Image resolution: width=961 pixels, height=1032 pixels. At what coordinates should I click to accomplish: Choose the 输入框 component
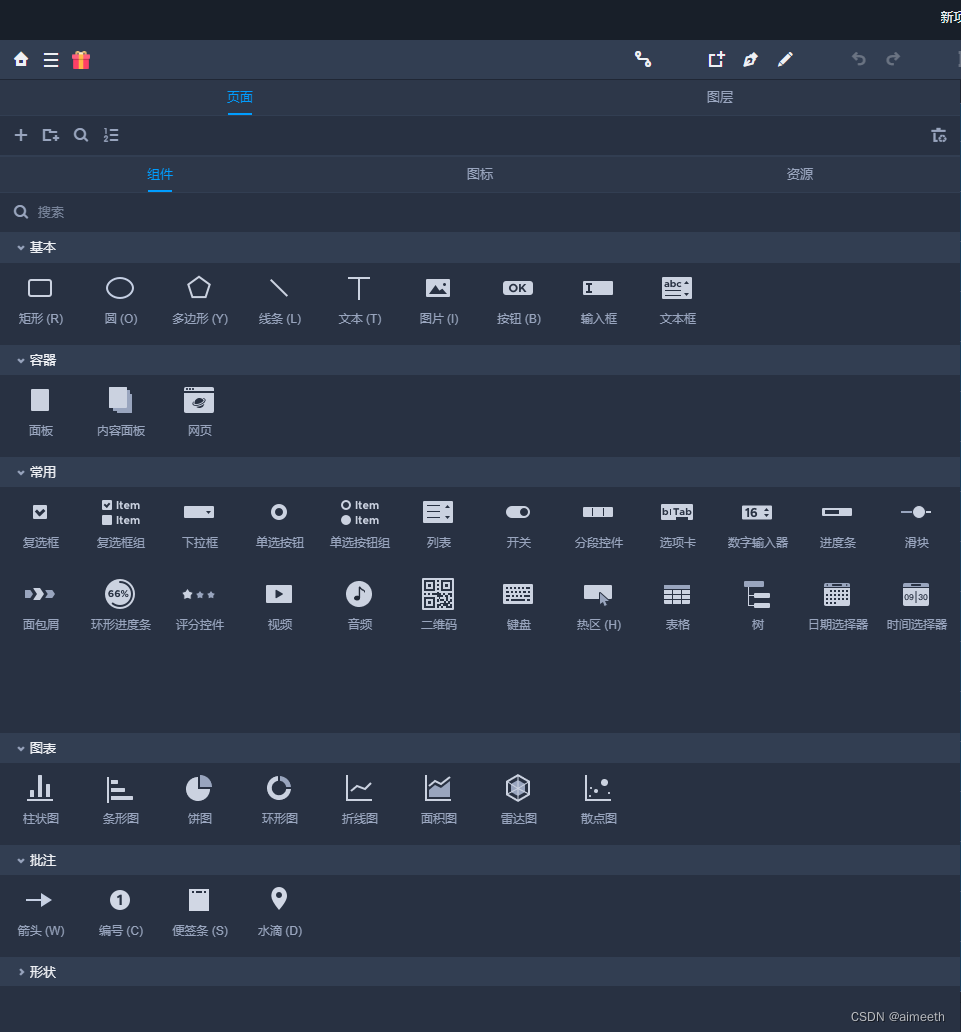point(598,301)
